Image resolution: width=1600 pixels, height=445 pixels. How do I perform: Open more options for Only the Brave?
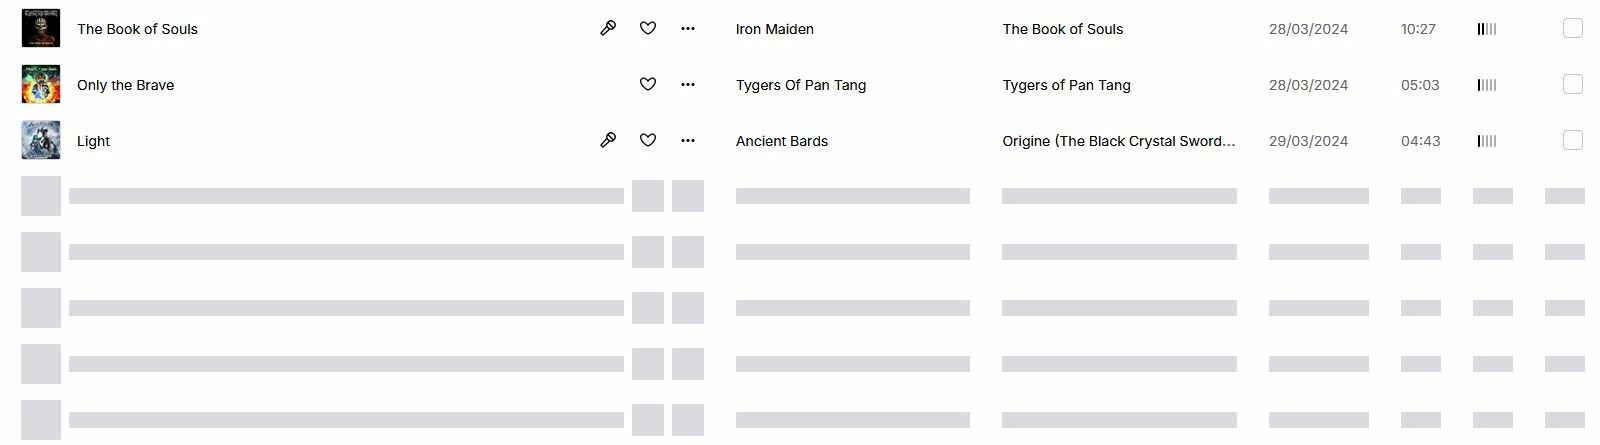coord(688,84)
